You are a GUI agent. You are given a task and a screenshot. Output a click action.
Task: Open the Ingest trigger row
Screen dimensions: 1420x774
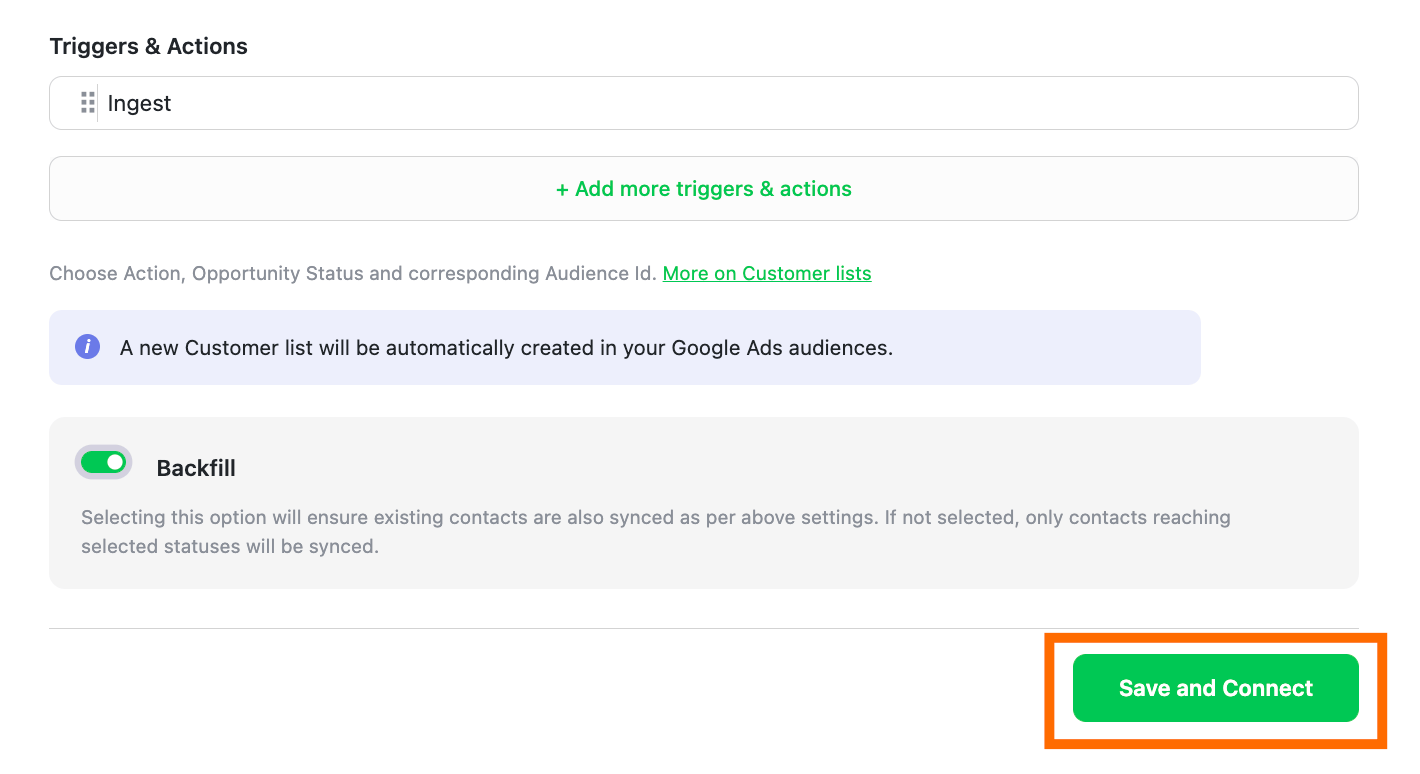pos(703,103)
